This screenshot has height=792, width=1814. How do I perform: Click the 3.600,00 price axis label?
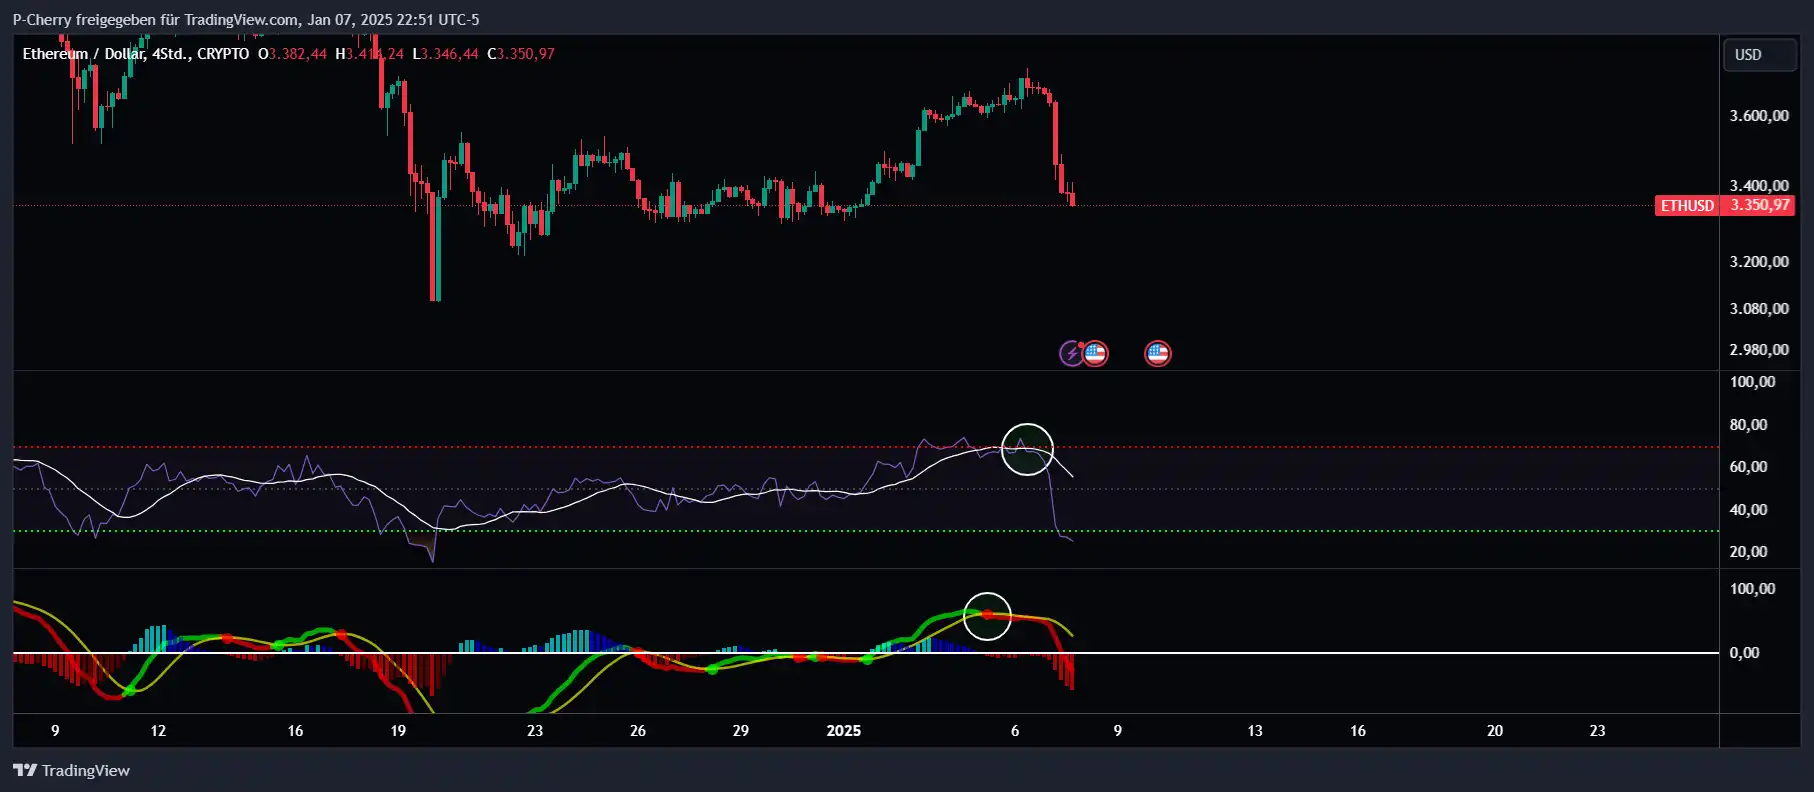[x=1759, y=116]
